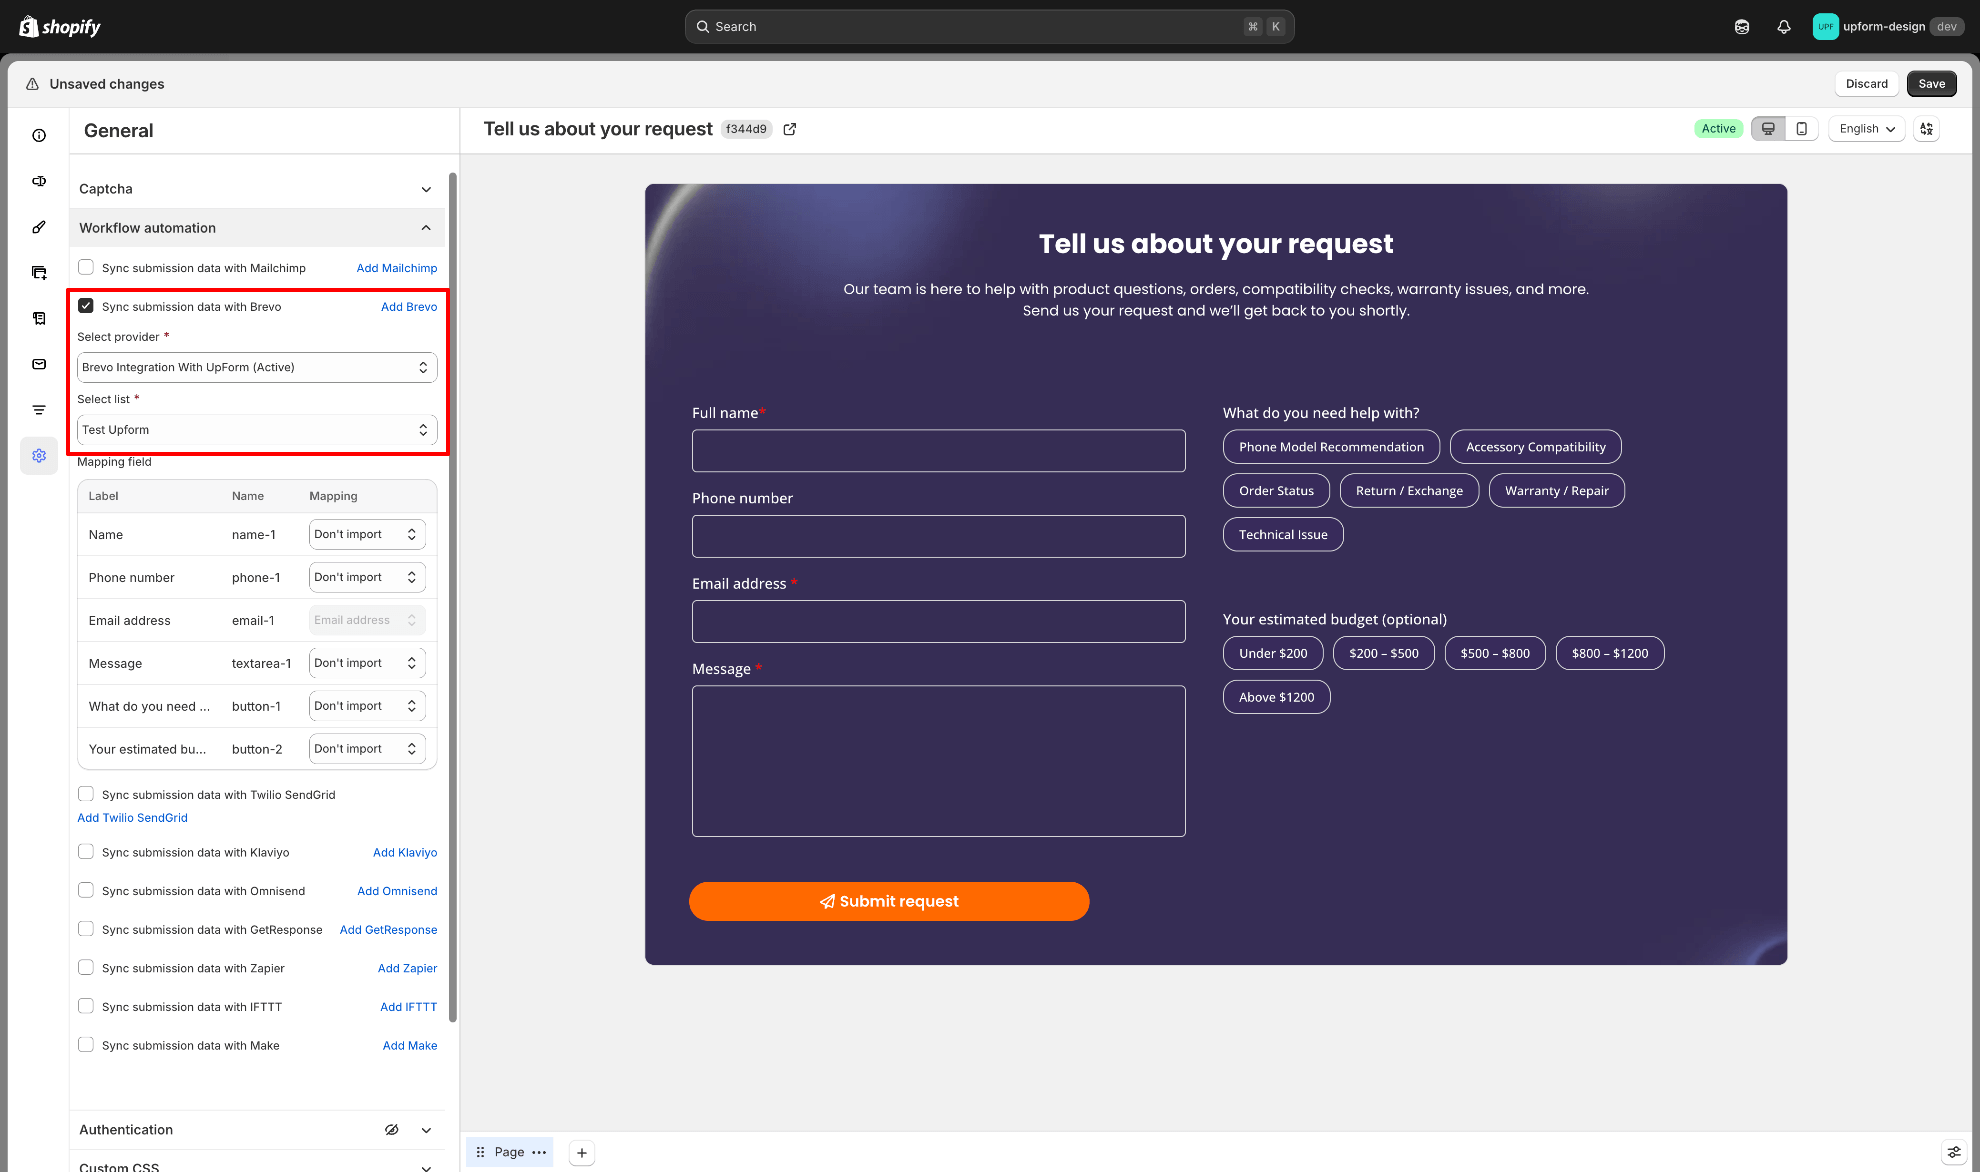1980x1172 pixels.
Task: Click the left panel scrollbar
Action: tap(453, 597)
